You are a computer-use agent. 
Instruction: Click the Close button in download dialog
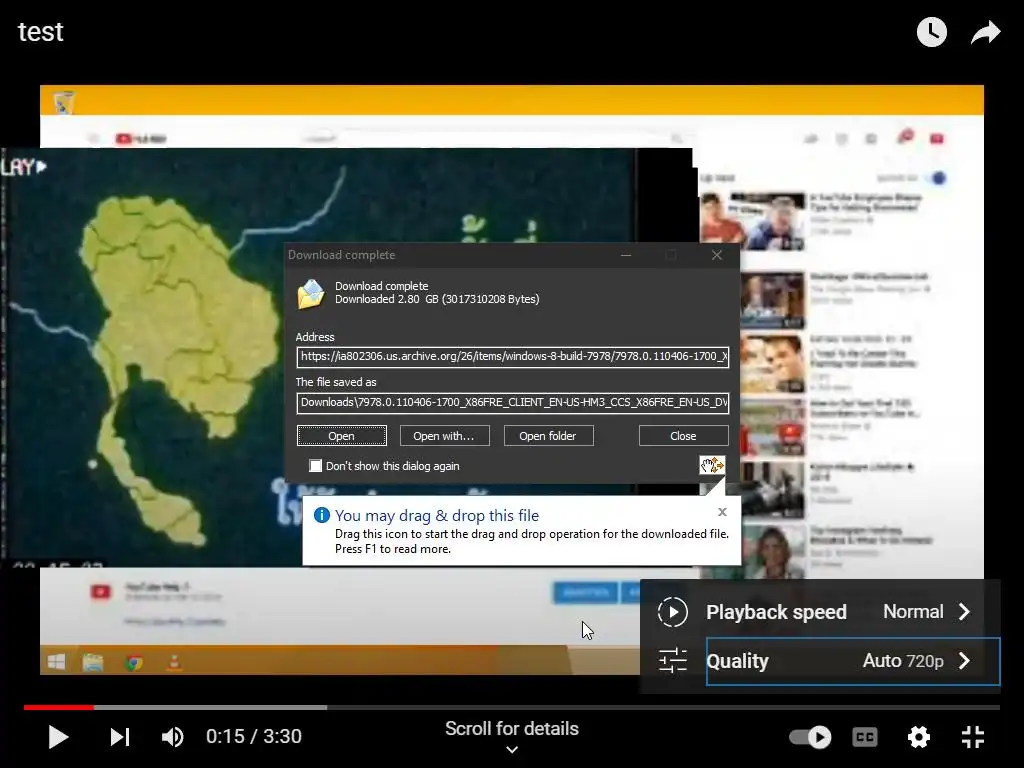[683, 436]
